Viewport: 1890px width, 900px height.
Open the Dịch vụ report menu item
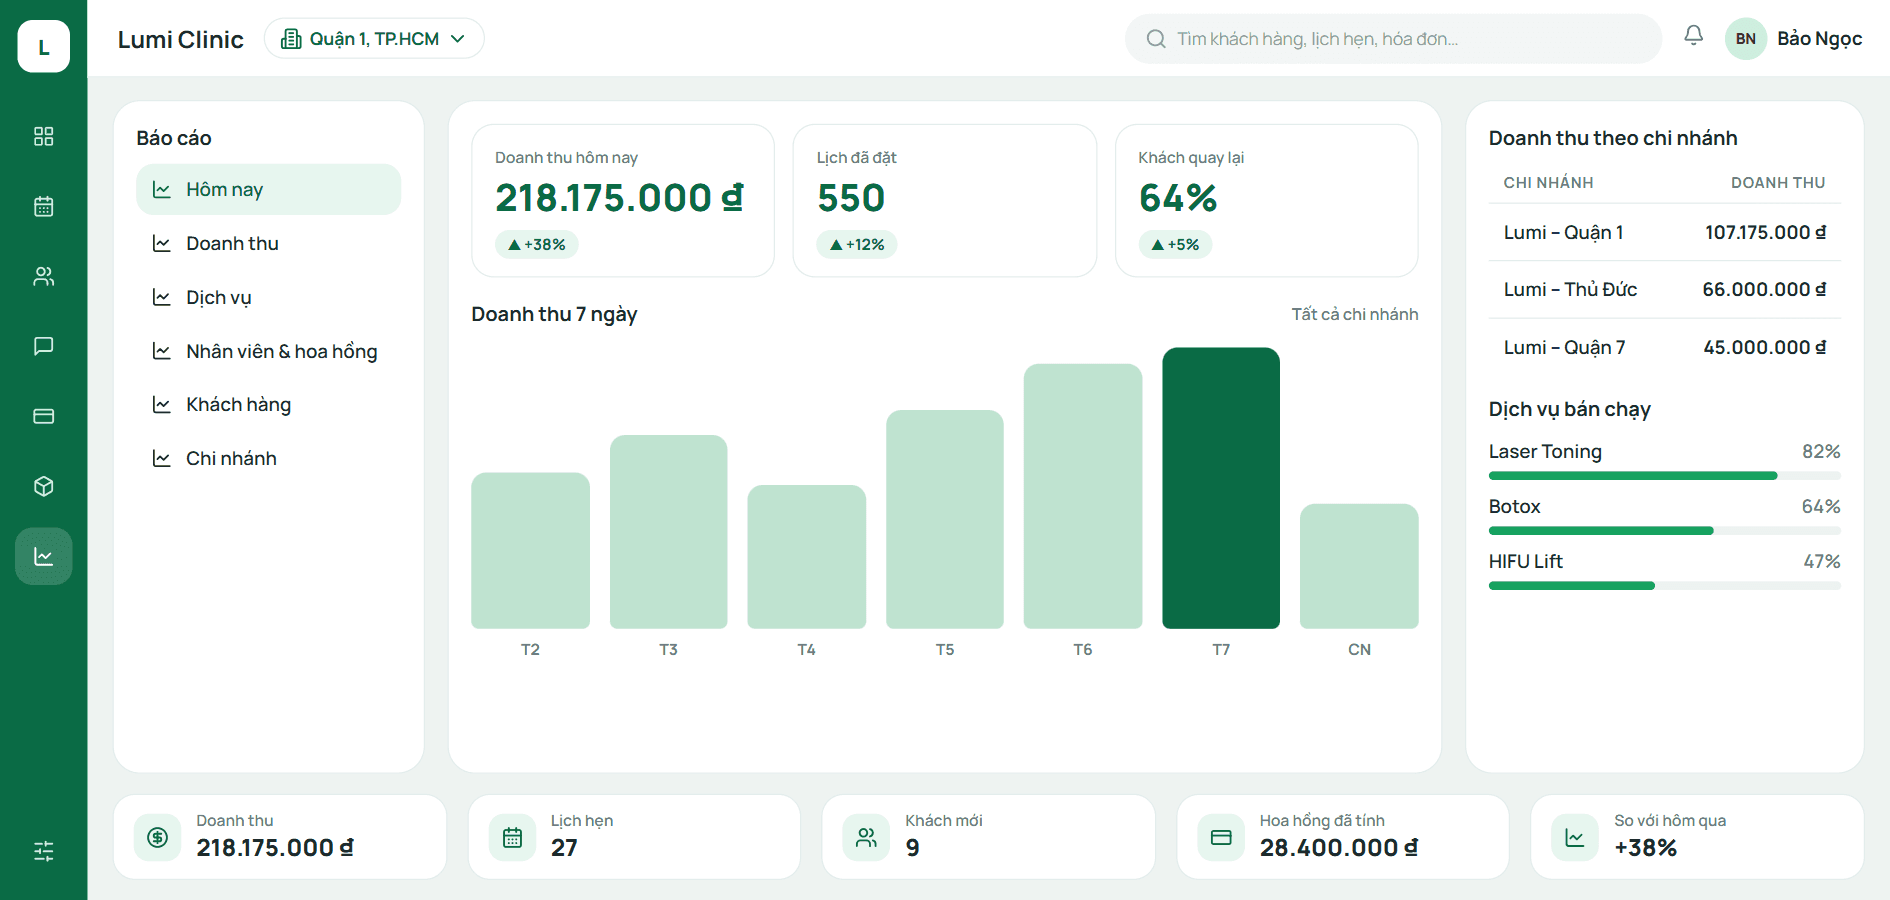269,297
